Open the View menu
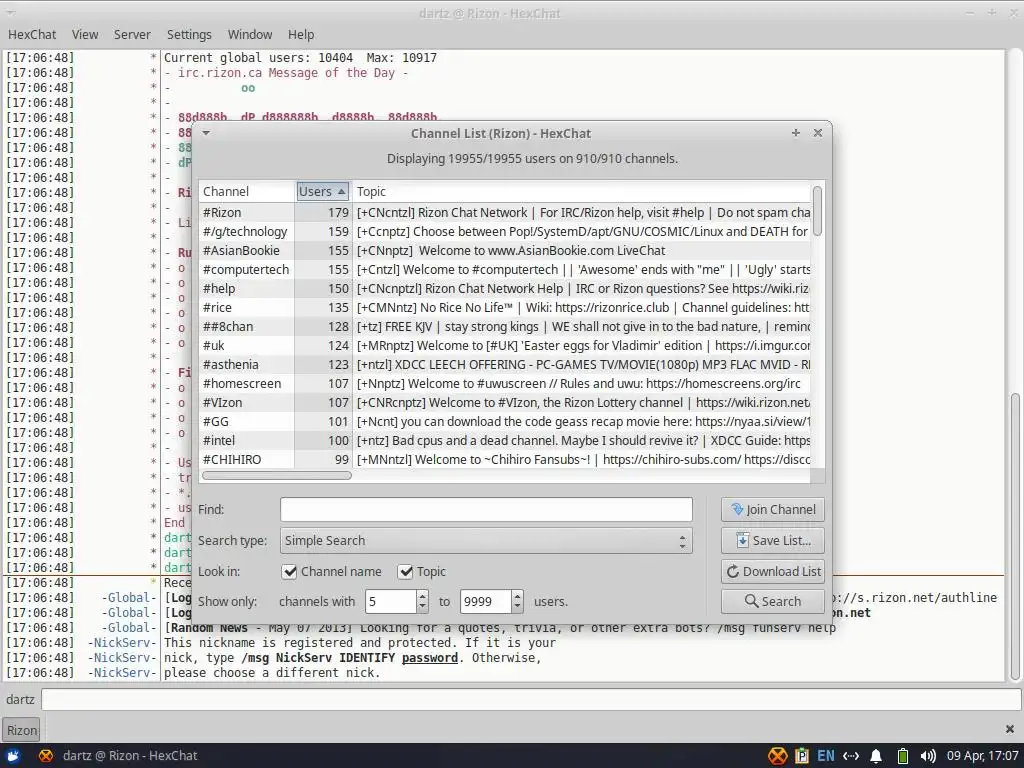 click(x=85, y=35)
